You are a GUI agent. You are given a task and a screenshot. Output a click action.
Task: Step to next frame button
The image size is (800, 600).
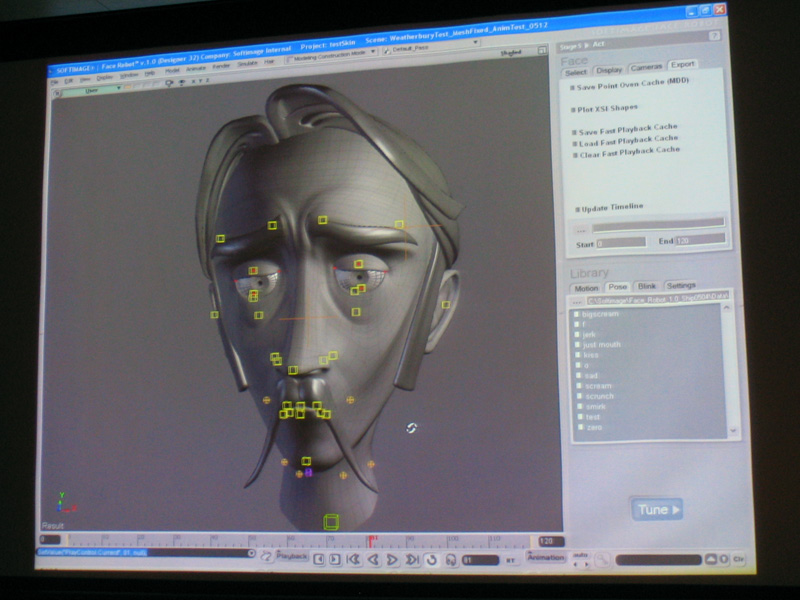click(335, 559)
